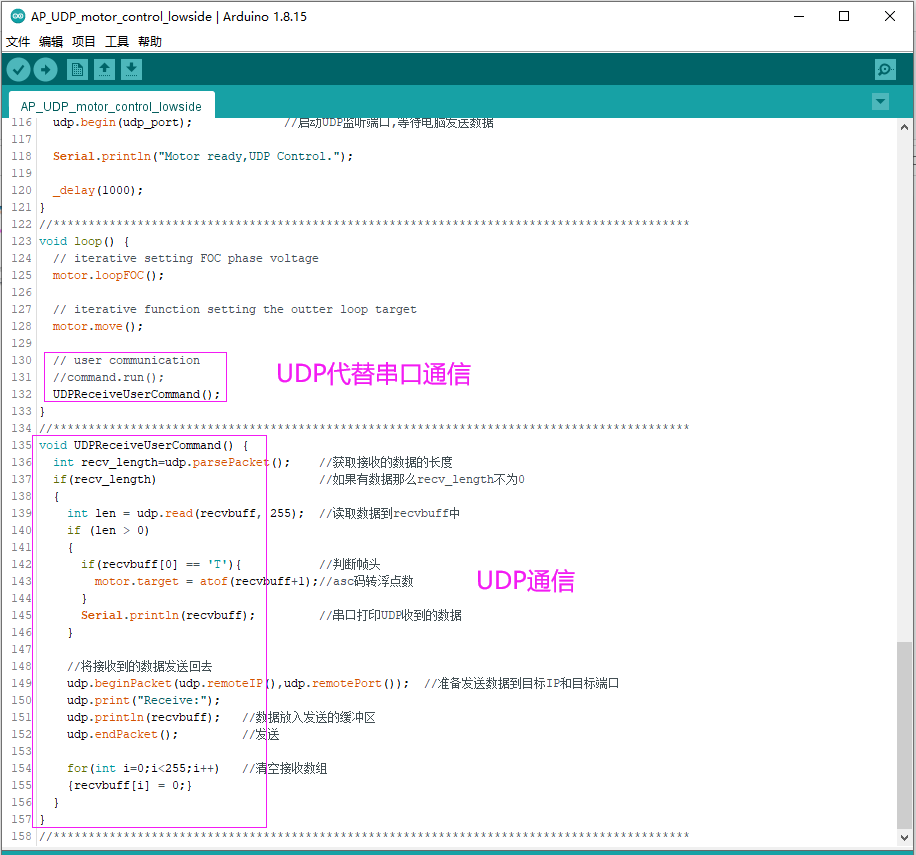Click the udp.print("Receive:"); line
916x855 pixels.
[144, 700]
